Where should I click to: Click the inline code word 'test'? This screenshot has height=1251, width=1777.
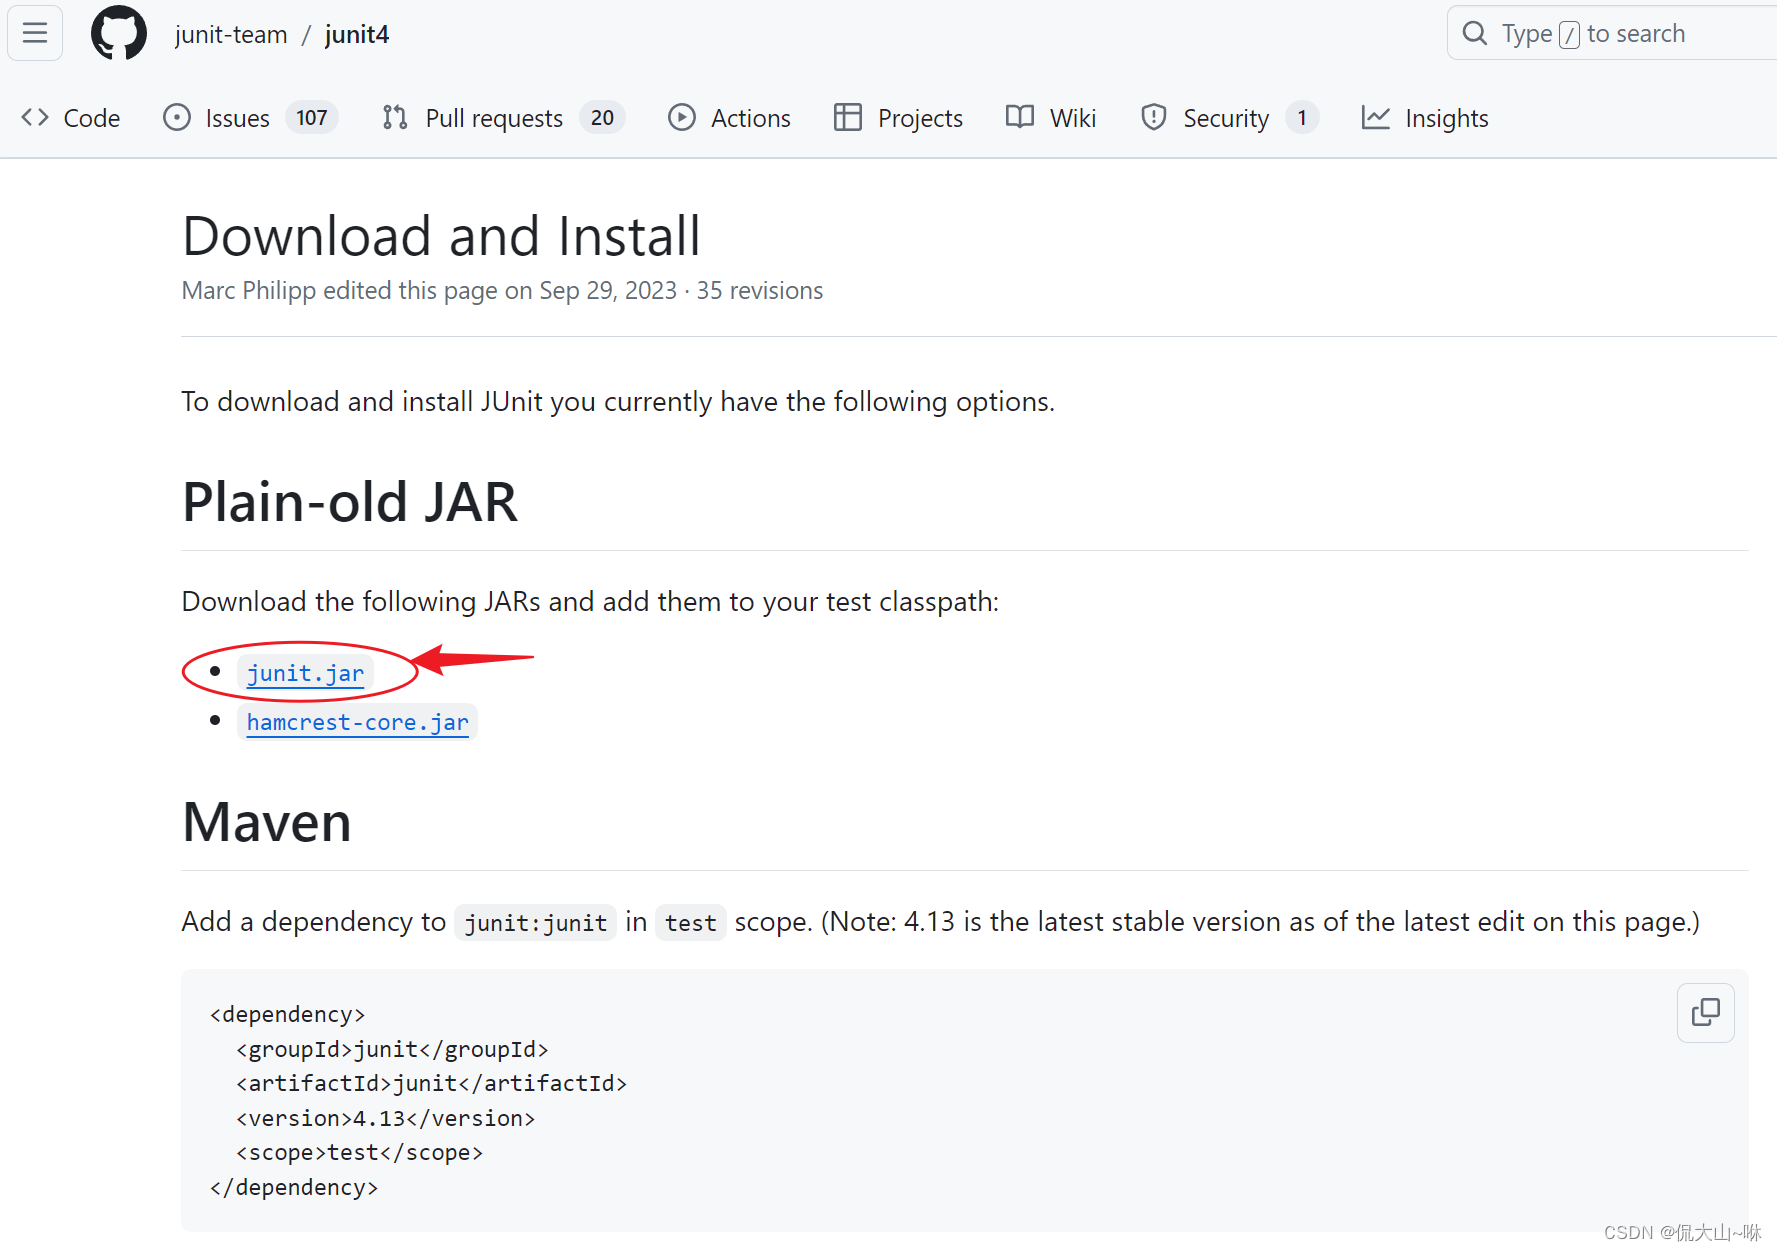coord(691,923)
